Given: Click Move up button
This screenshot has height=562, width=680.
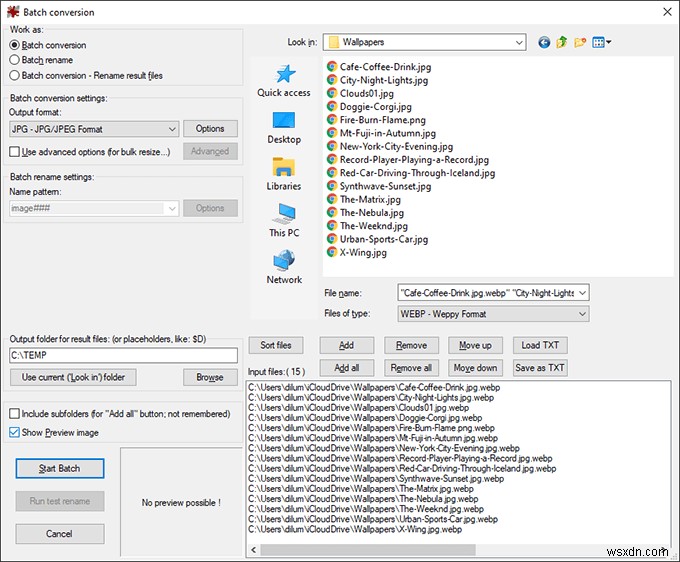Looking at the screenshot, I should tap(475, 346).
